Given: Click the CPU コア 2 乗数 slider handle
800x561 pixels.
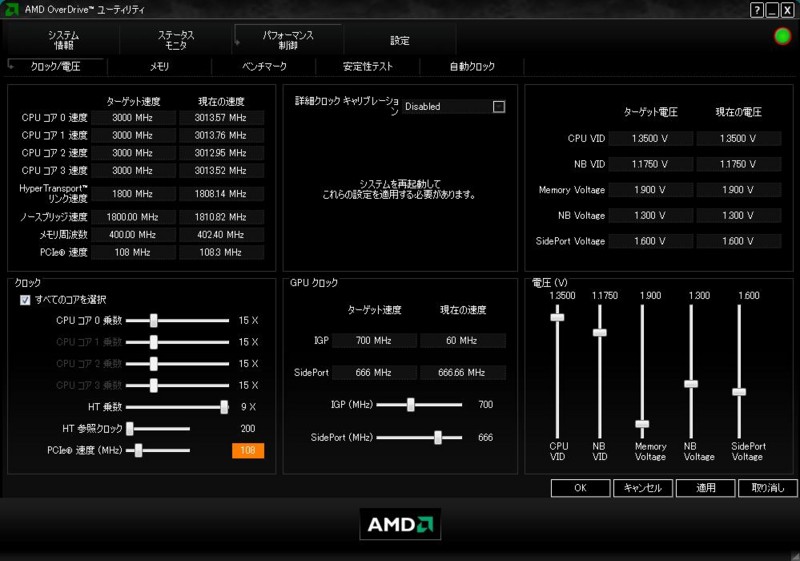Looking at the screenshot, I should coord(154,364).
